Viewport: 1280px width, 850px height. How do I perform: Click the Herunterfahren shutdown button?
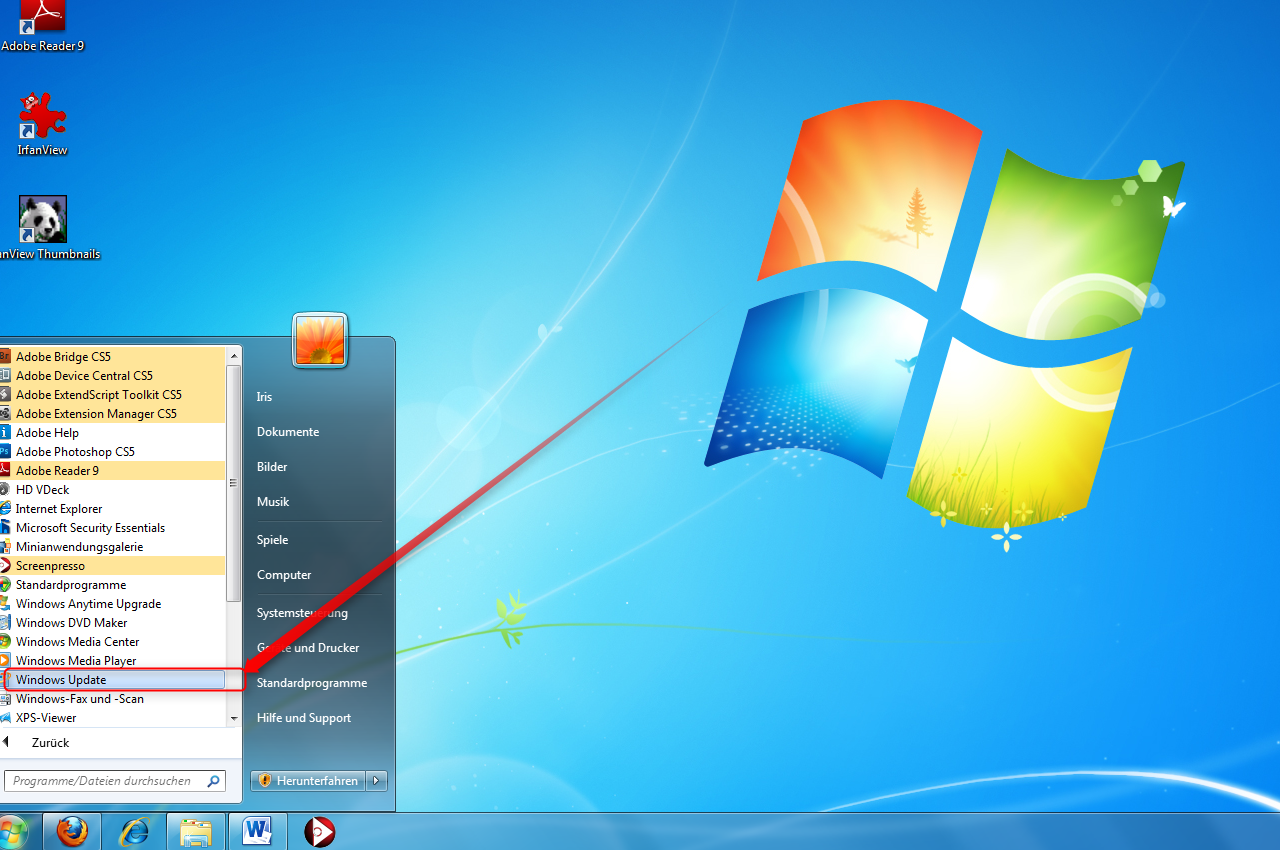(308, 780)
